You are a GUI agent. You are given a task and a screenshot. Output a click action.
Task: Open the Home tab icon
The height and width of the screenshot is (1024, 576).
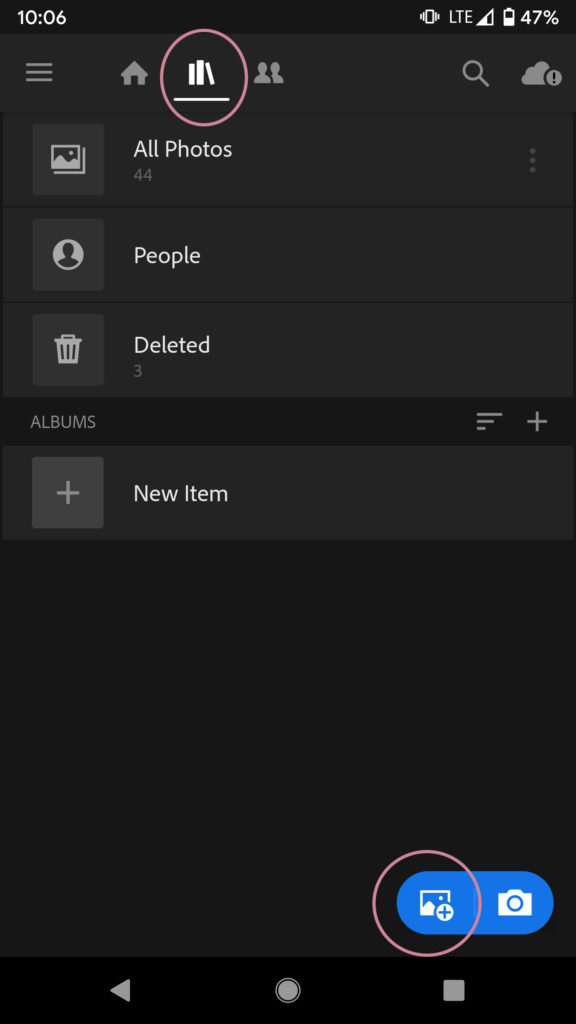tap(134, 72)
